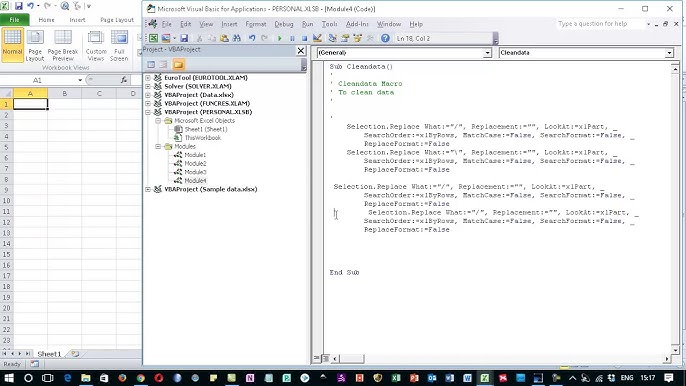Screen dimensions: 686x386
Task: Open the Tools menu
Action: click(329, 24)
